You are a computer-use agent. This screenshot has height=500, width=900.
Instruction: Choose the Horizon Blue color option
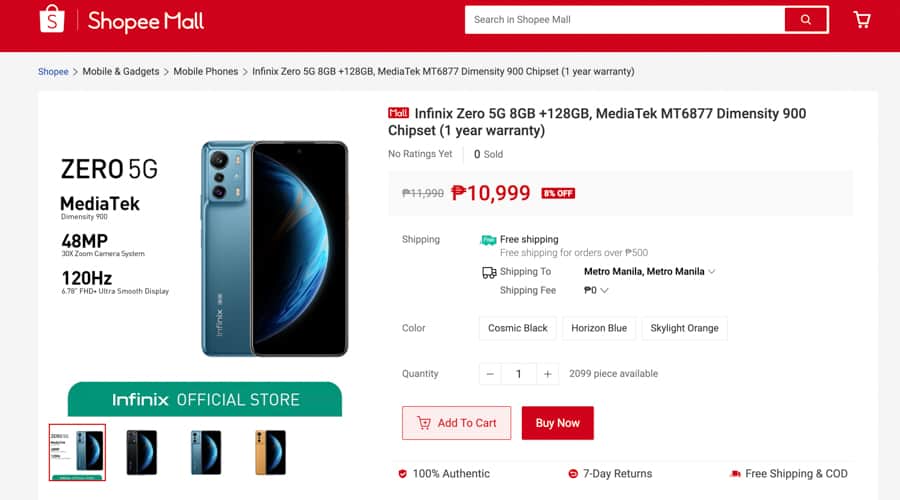tap(599, 328)
